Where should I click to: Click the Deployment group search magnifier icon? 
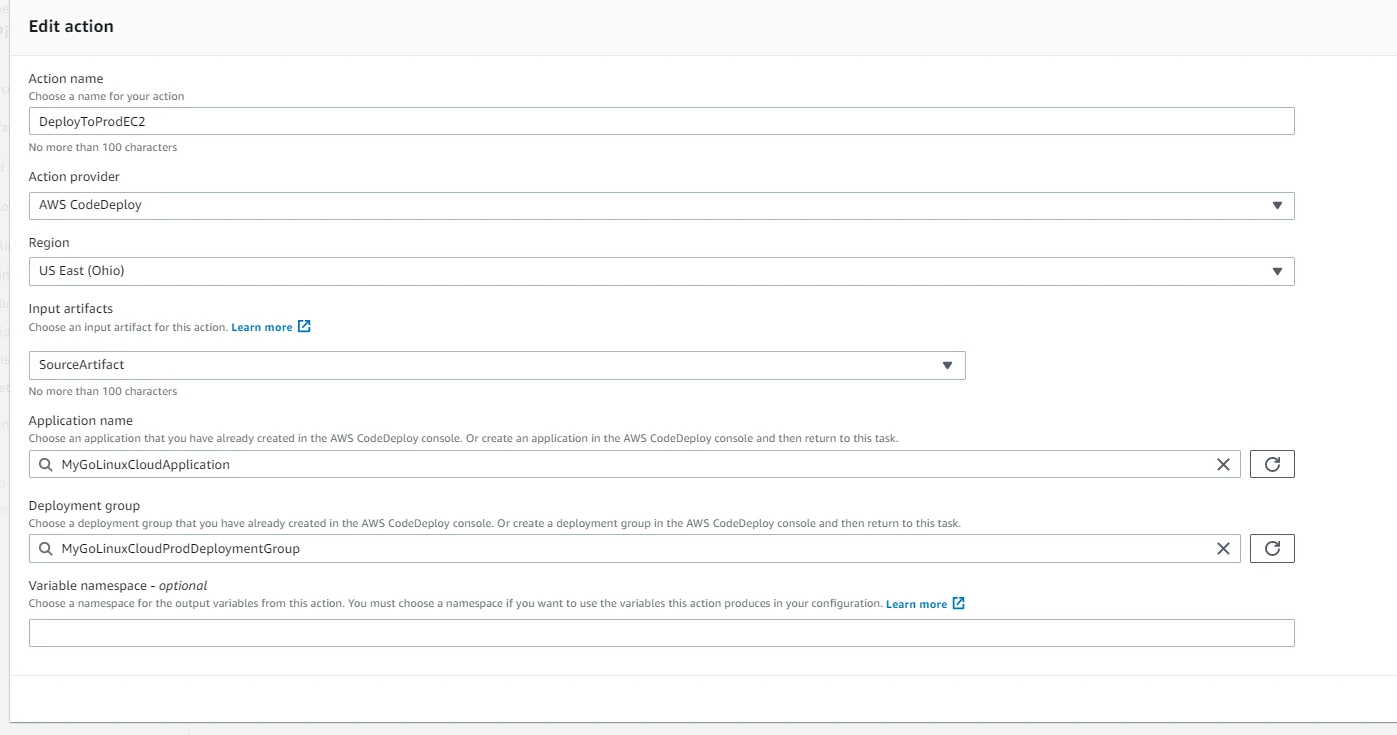coord(46,549)
